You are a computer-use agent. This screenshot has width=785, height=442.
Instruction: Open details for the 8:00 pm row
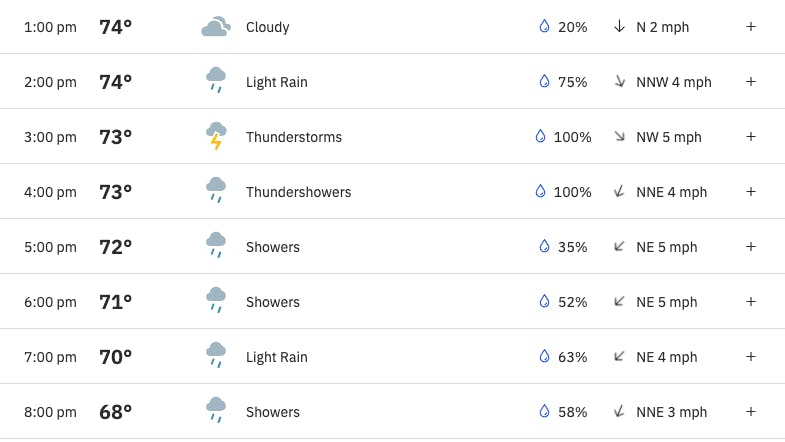click(750, 412)
